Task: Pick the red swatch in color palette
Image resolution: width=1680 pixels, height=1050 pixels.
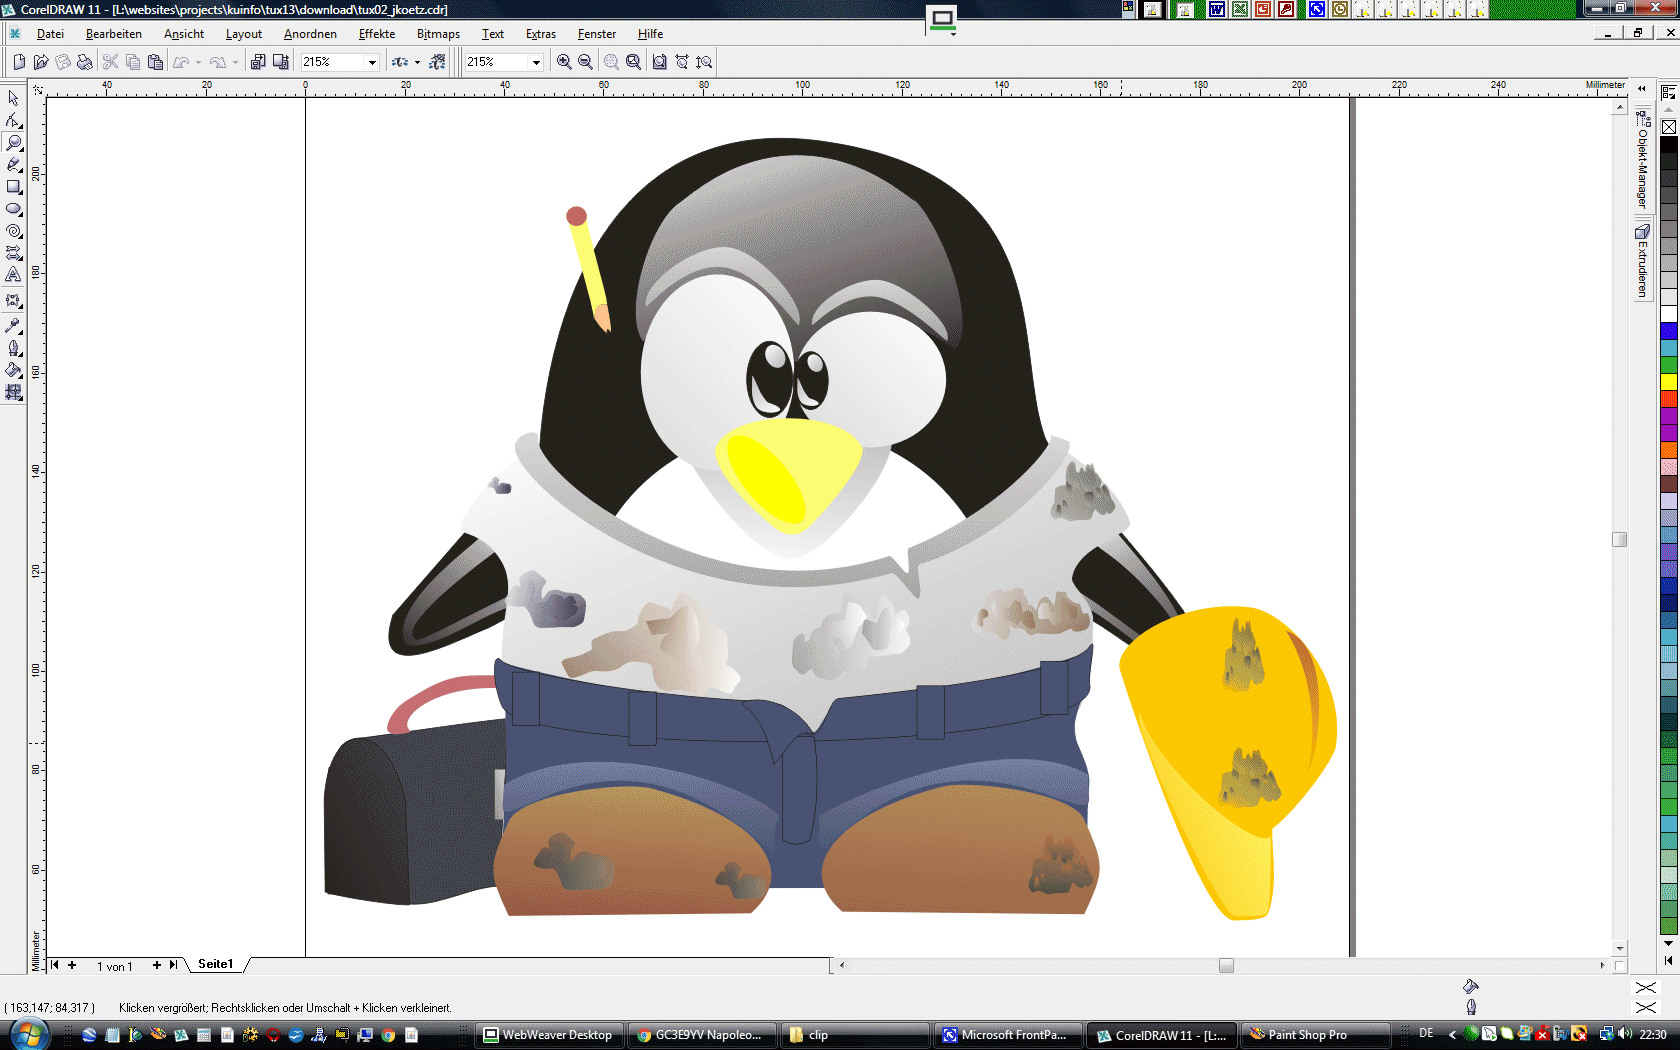Action: (x=1669, y=399)
